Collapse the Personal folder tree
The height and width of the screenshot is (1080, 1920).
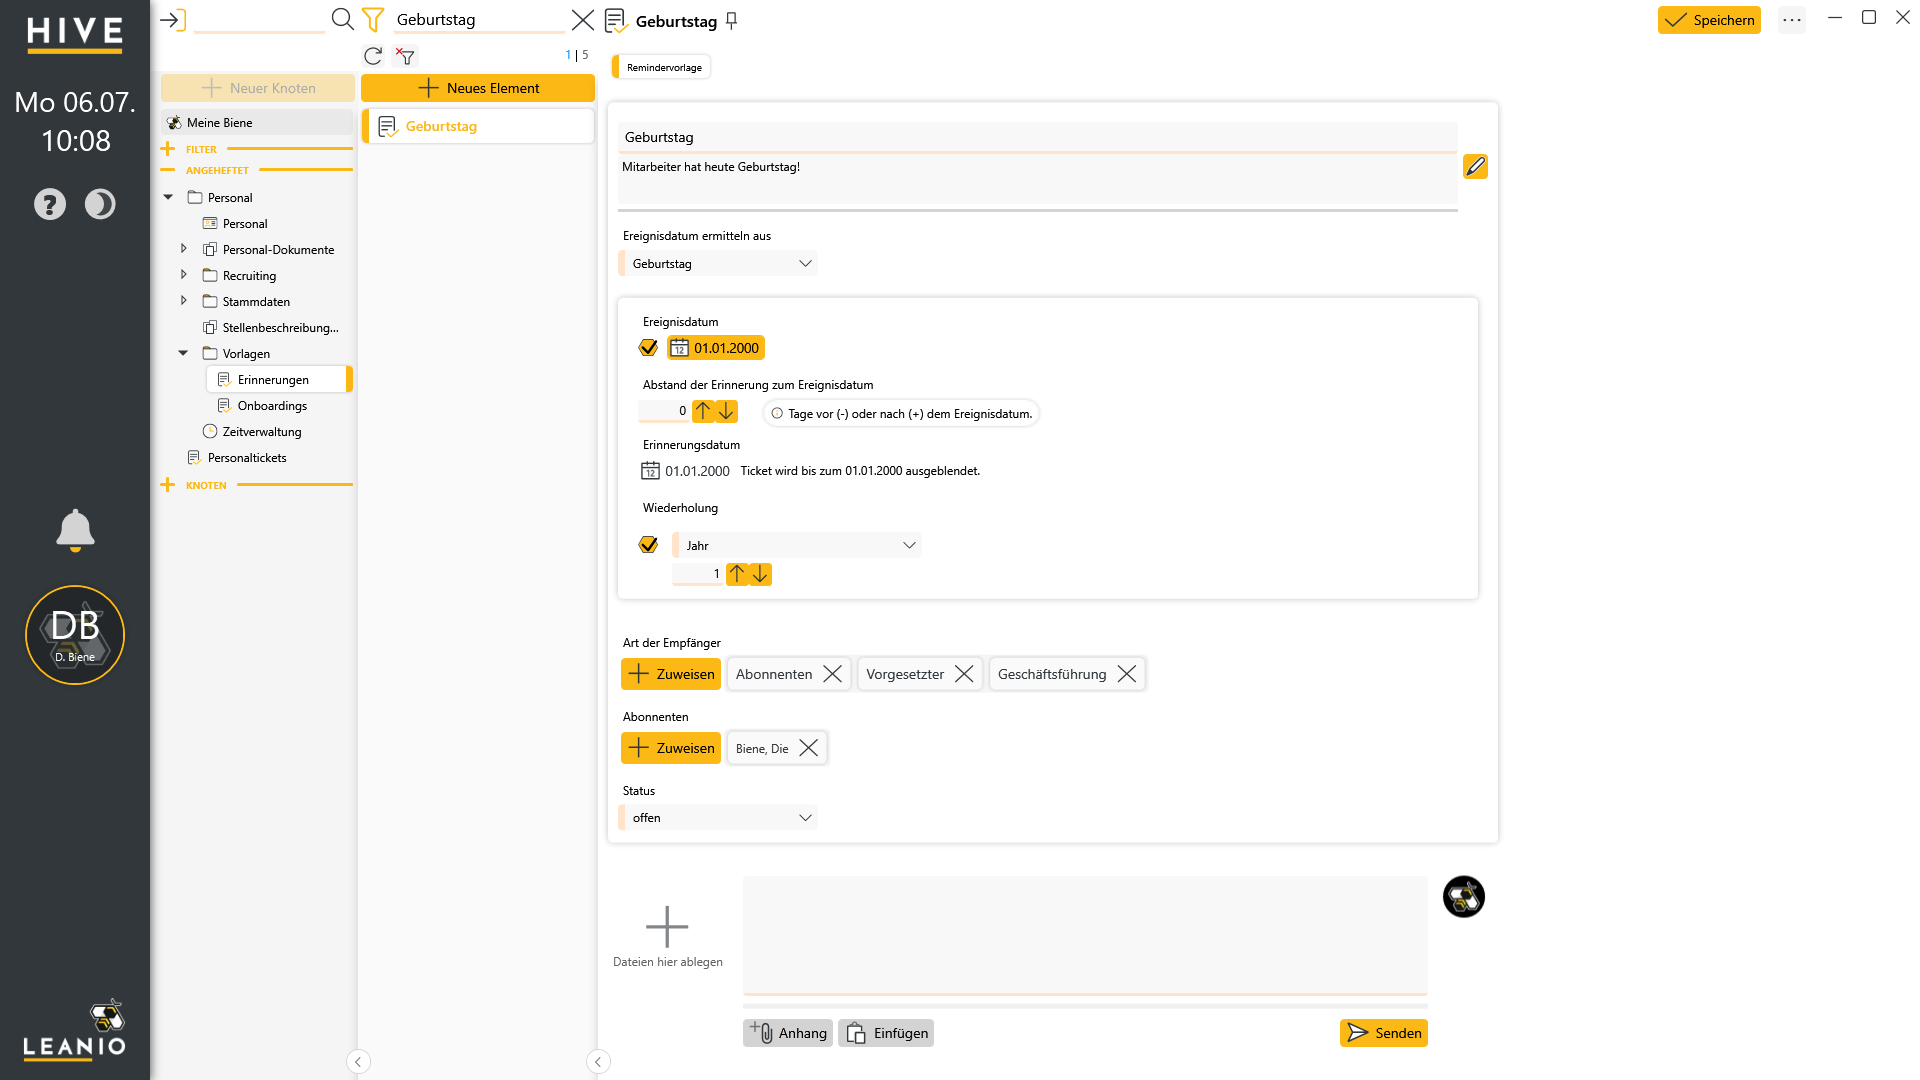coord(168,197)
